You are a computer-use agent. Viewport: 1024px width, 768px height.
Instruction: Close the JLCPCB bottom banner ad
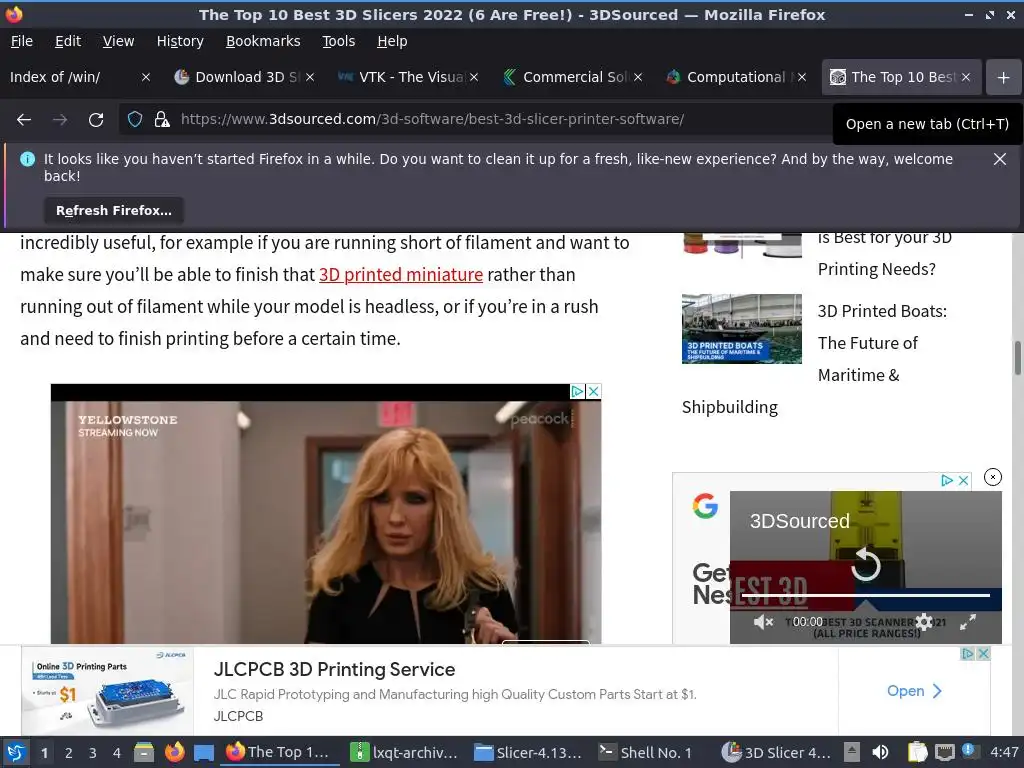[984, 654]
